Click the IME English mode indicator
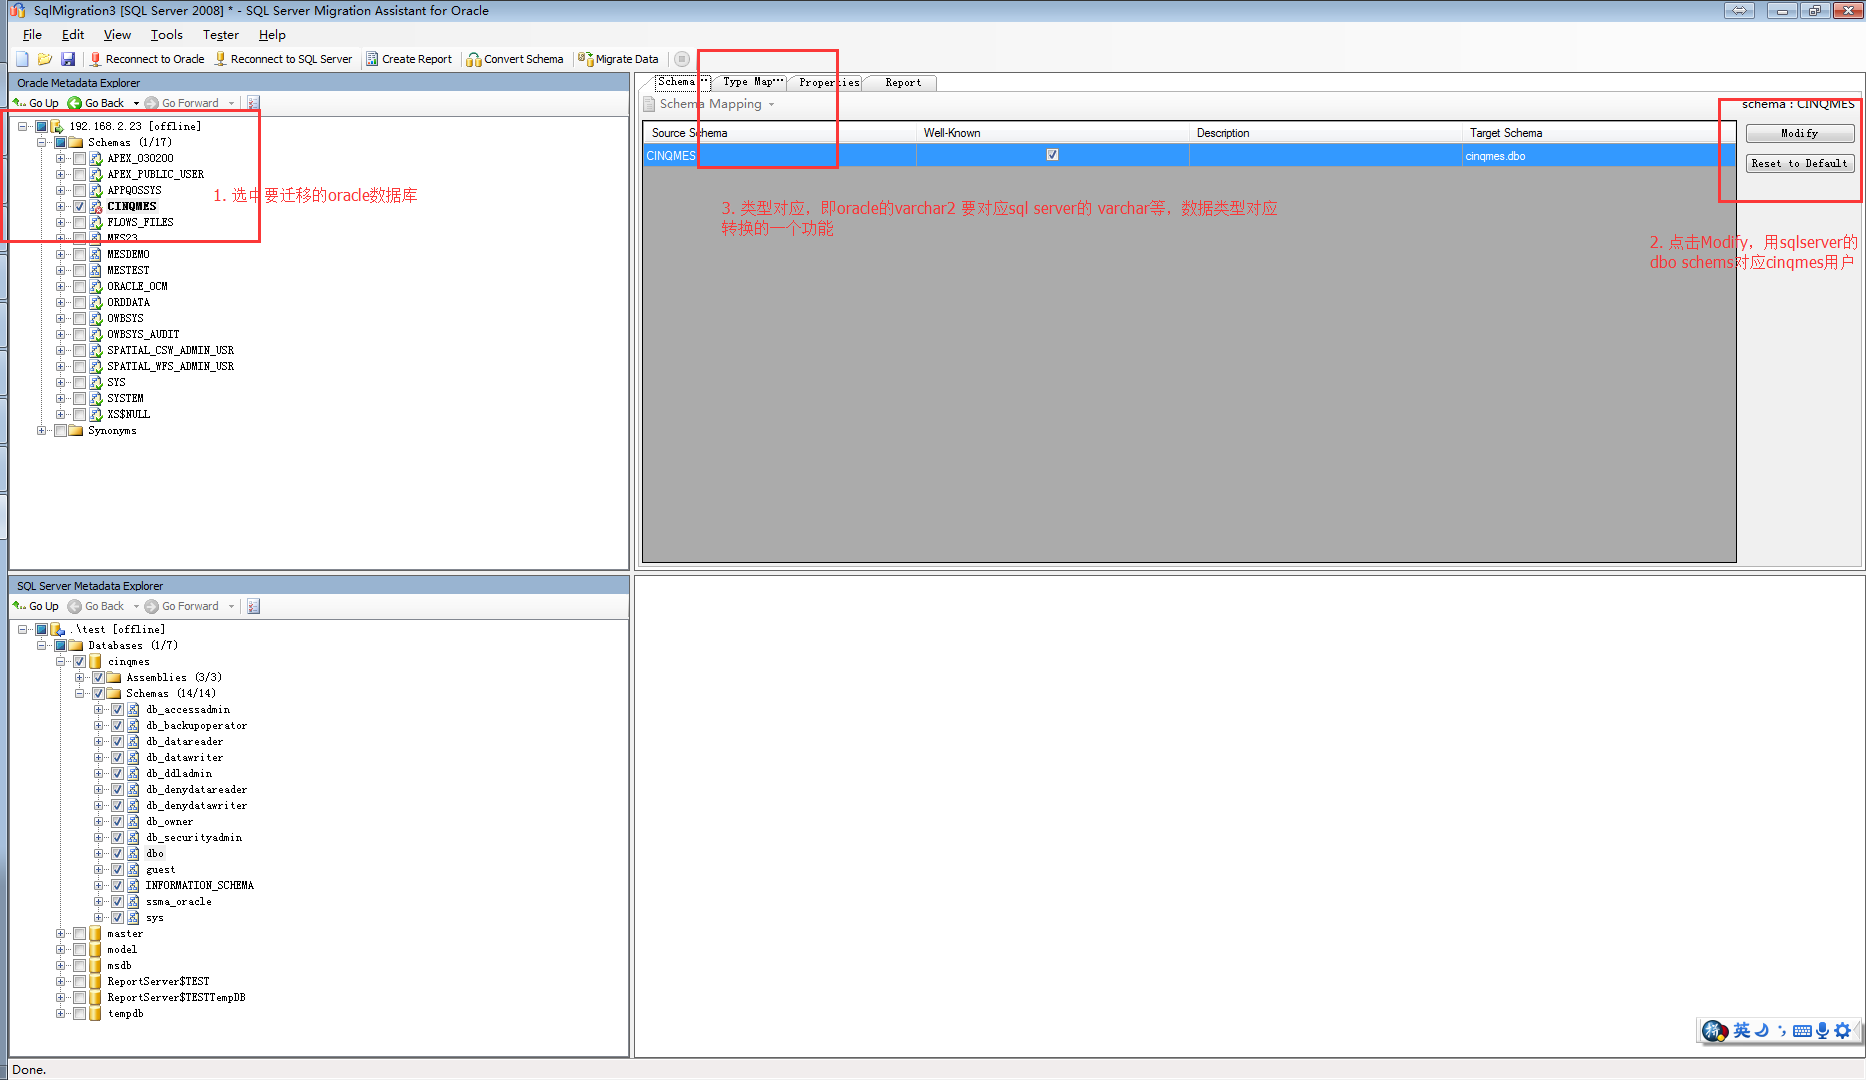 pyautogui.click(x=1742, y=1030)
